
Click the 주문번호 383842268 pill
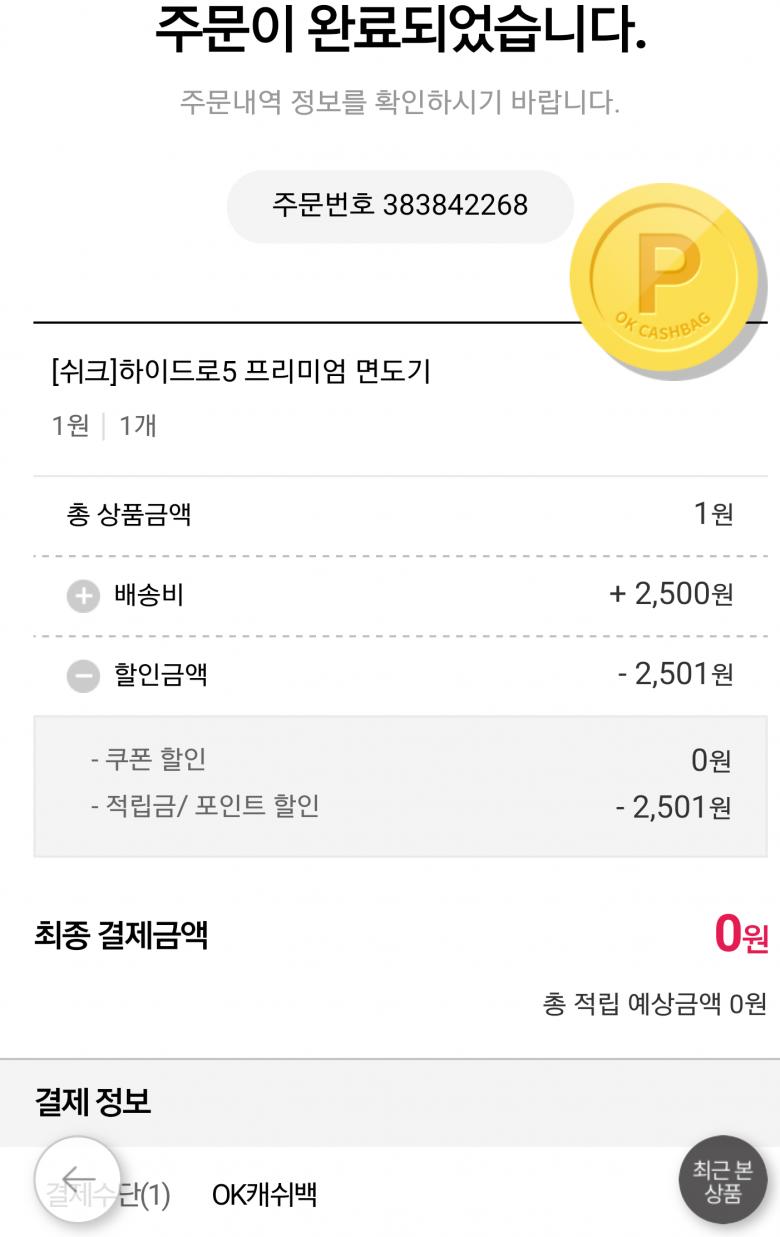[400, 206]
